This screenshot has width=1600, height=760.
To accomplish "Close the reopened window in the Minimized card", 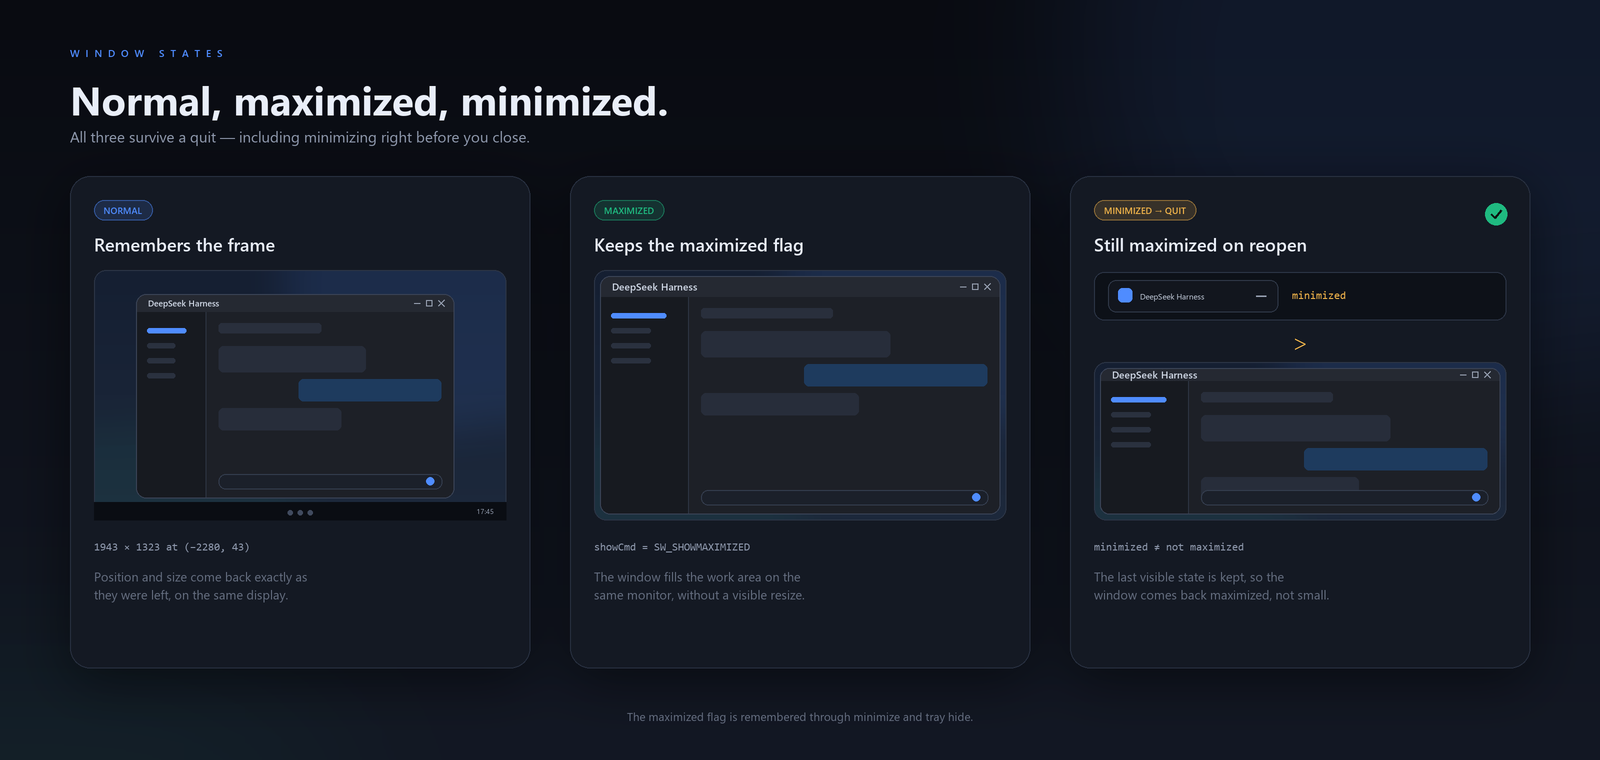I will (1487, 375).
